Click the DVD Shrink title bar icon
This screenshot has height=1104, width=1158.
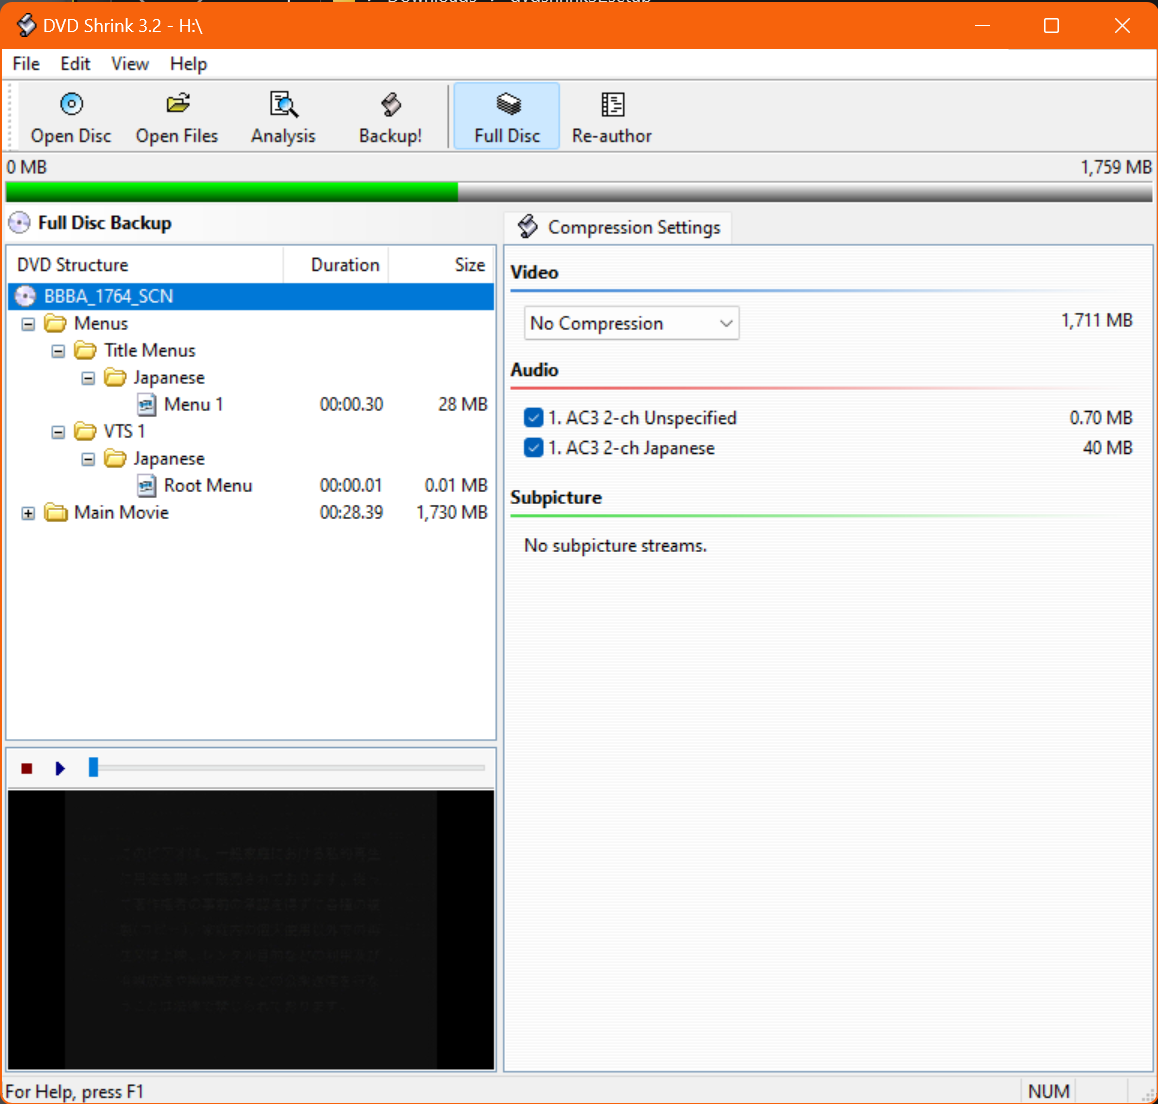(27, 25)
